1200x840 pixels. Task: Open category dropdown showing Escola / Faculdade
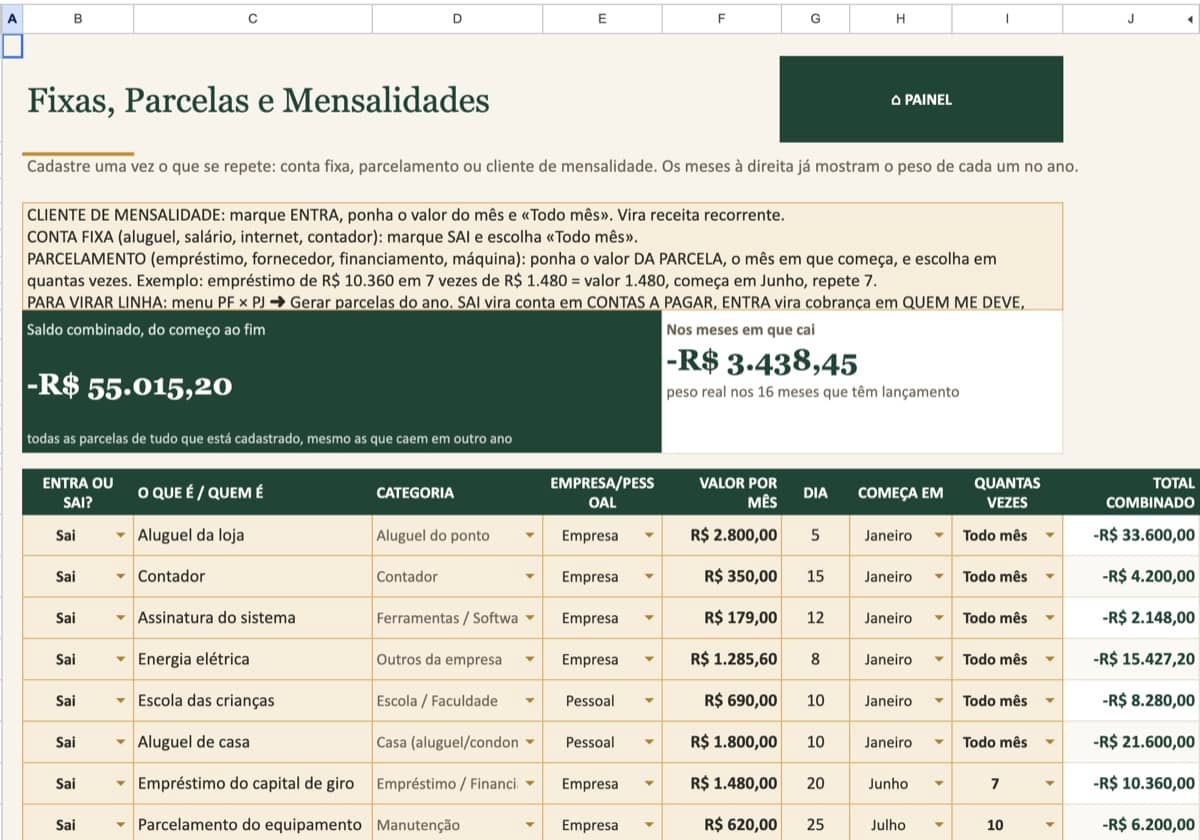(x=529, y=701)
